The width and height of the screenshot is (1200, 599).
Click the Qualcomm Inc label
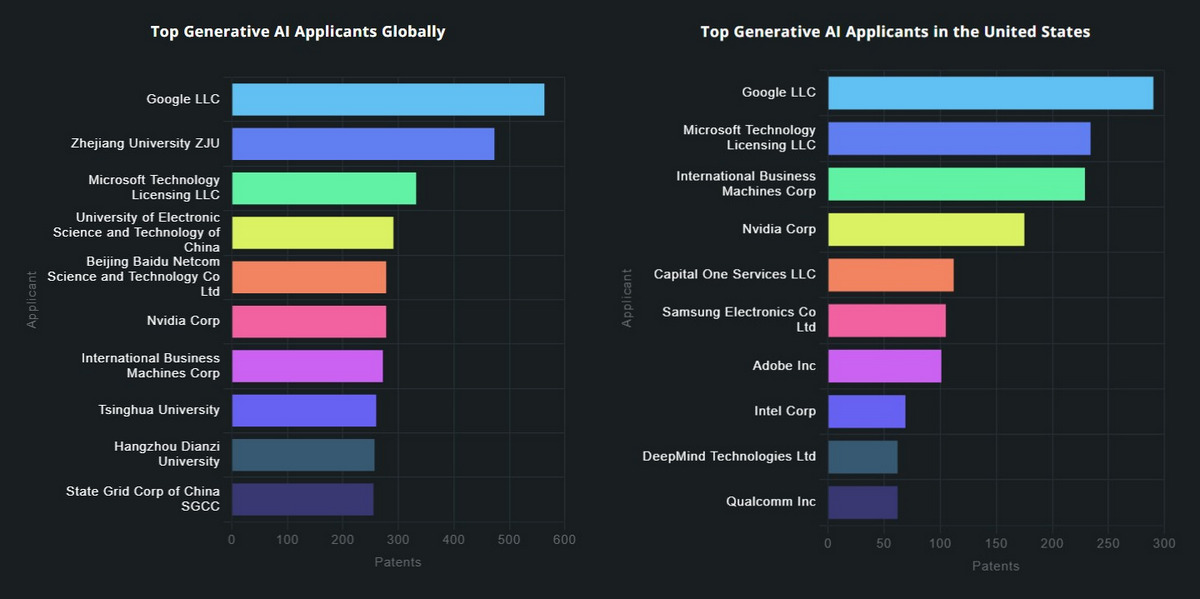click(770, 502)
